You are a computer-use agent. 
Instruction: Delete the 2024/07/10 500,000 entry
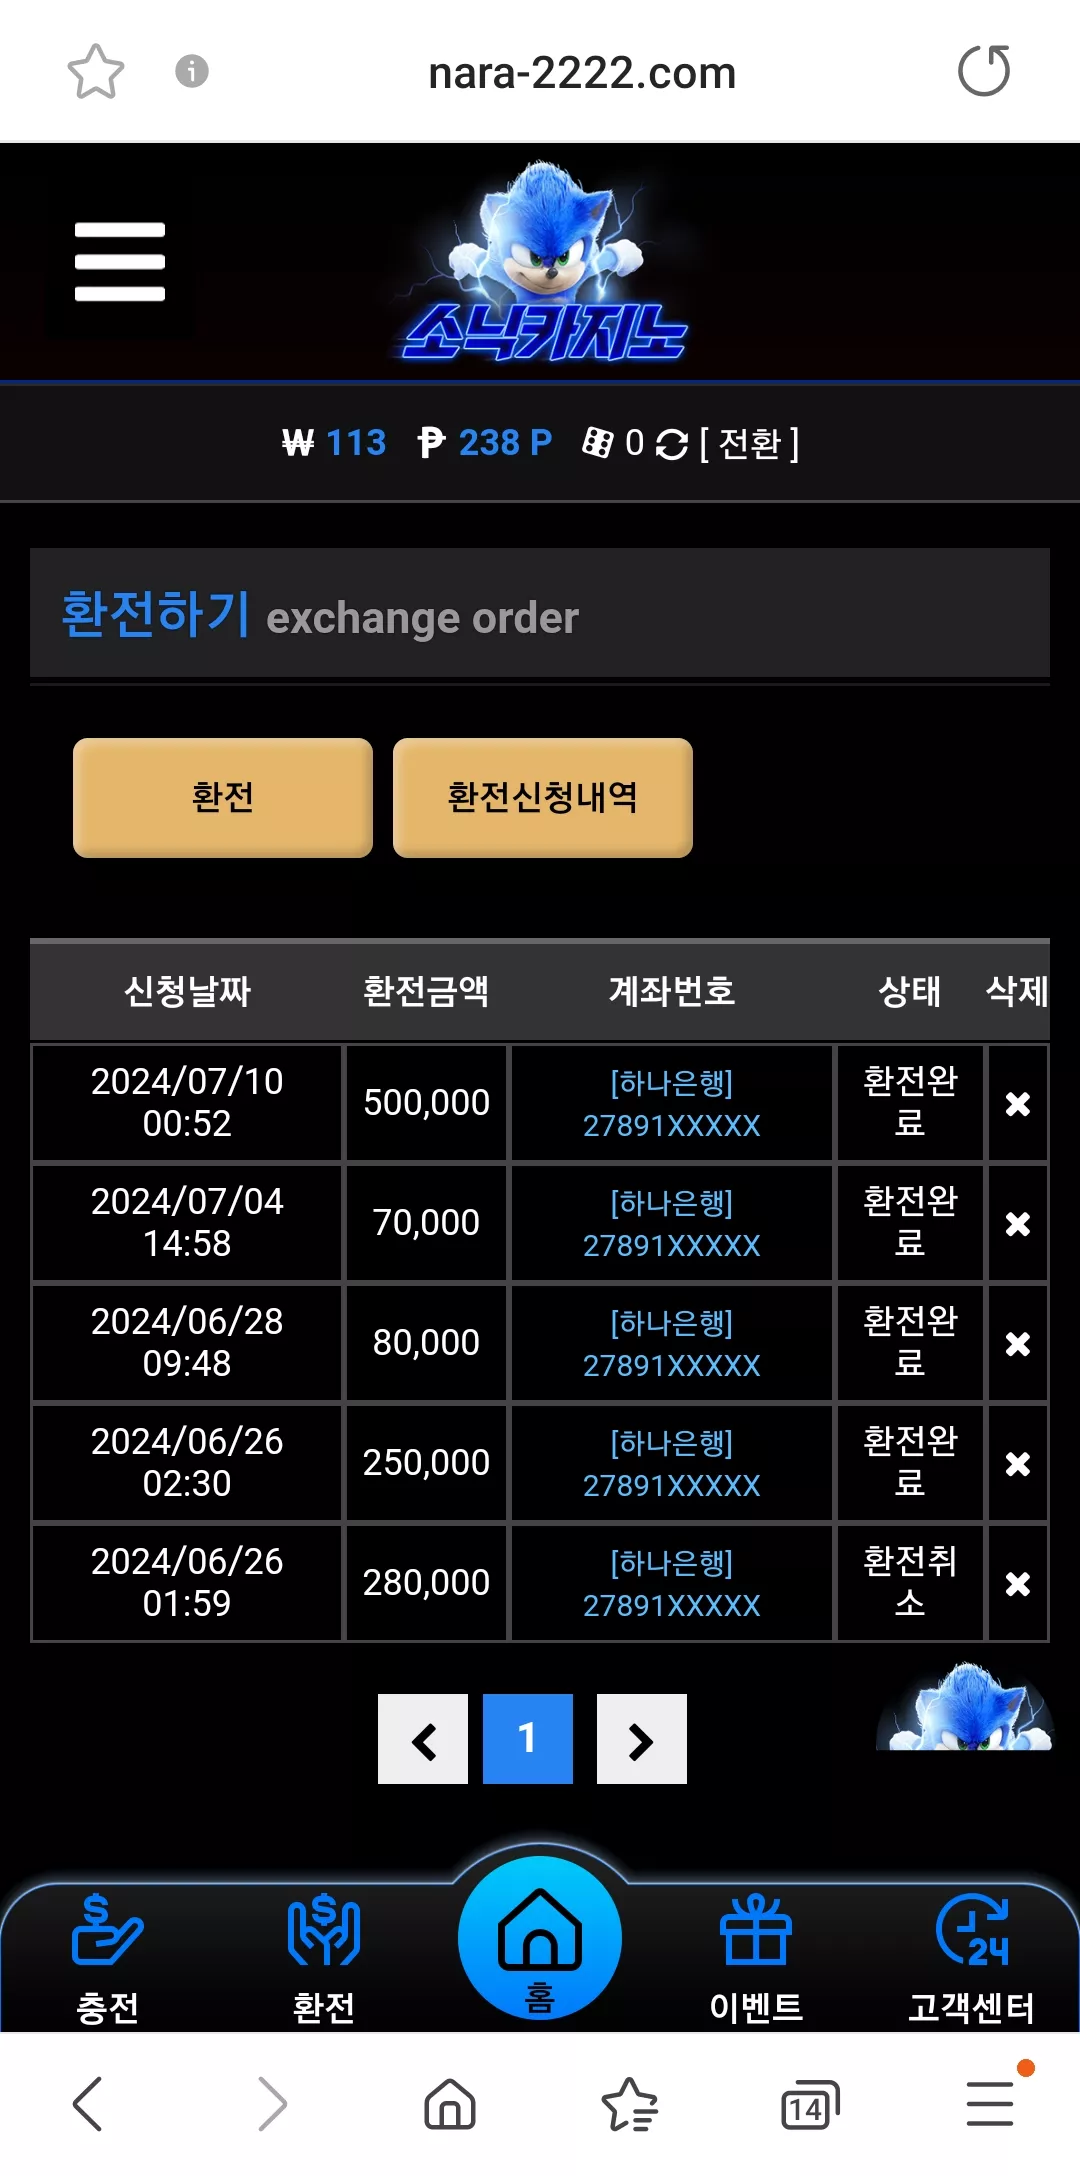[1018, 1104]
